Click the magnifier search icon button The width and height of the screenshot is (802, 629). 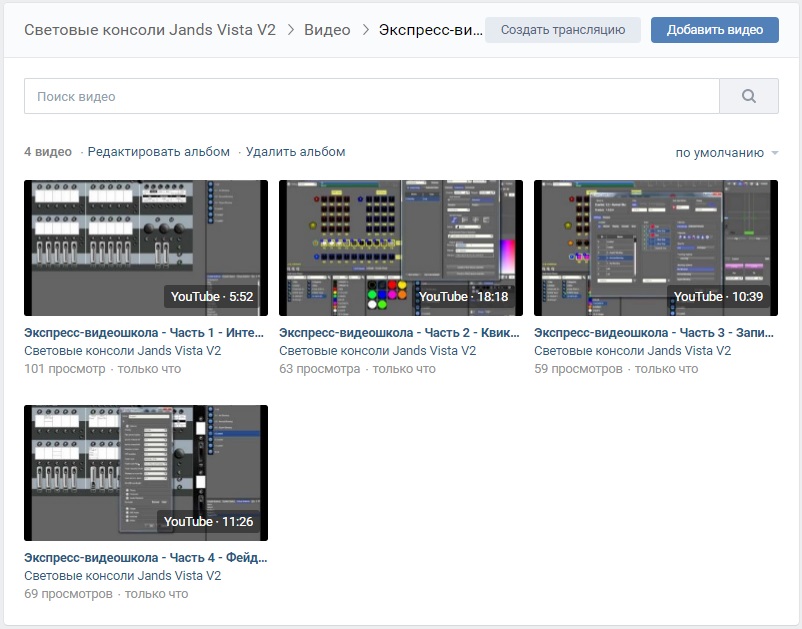point(748,96)
